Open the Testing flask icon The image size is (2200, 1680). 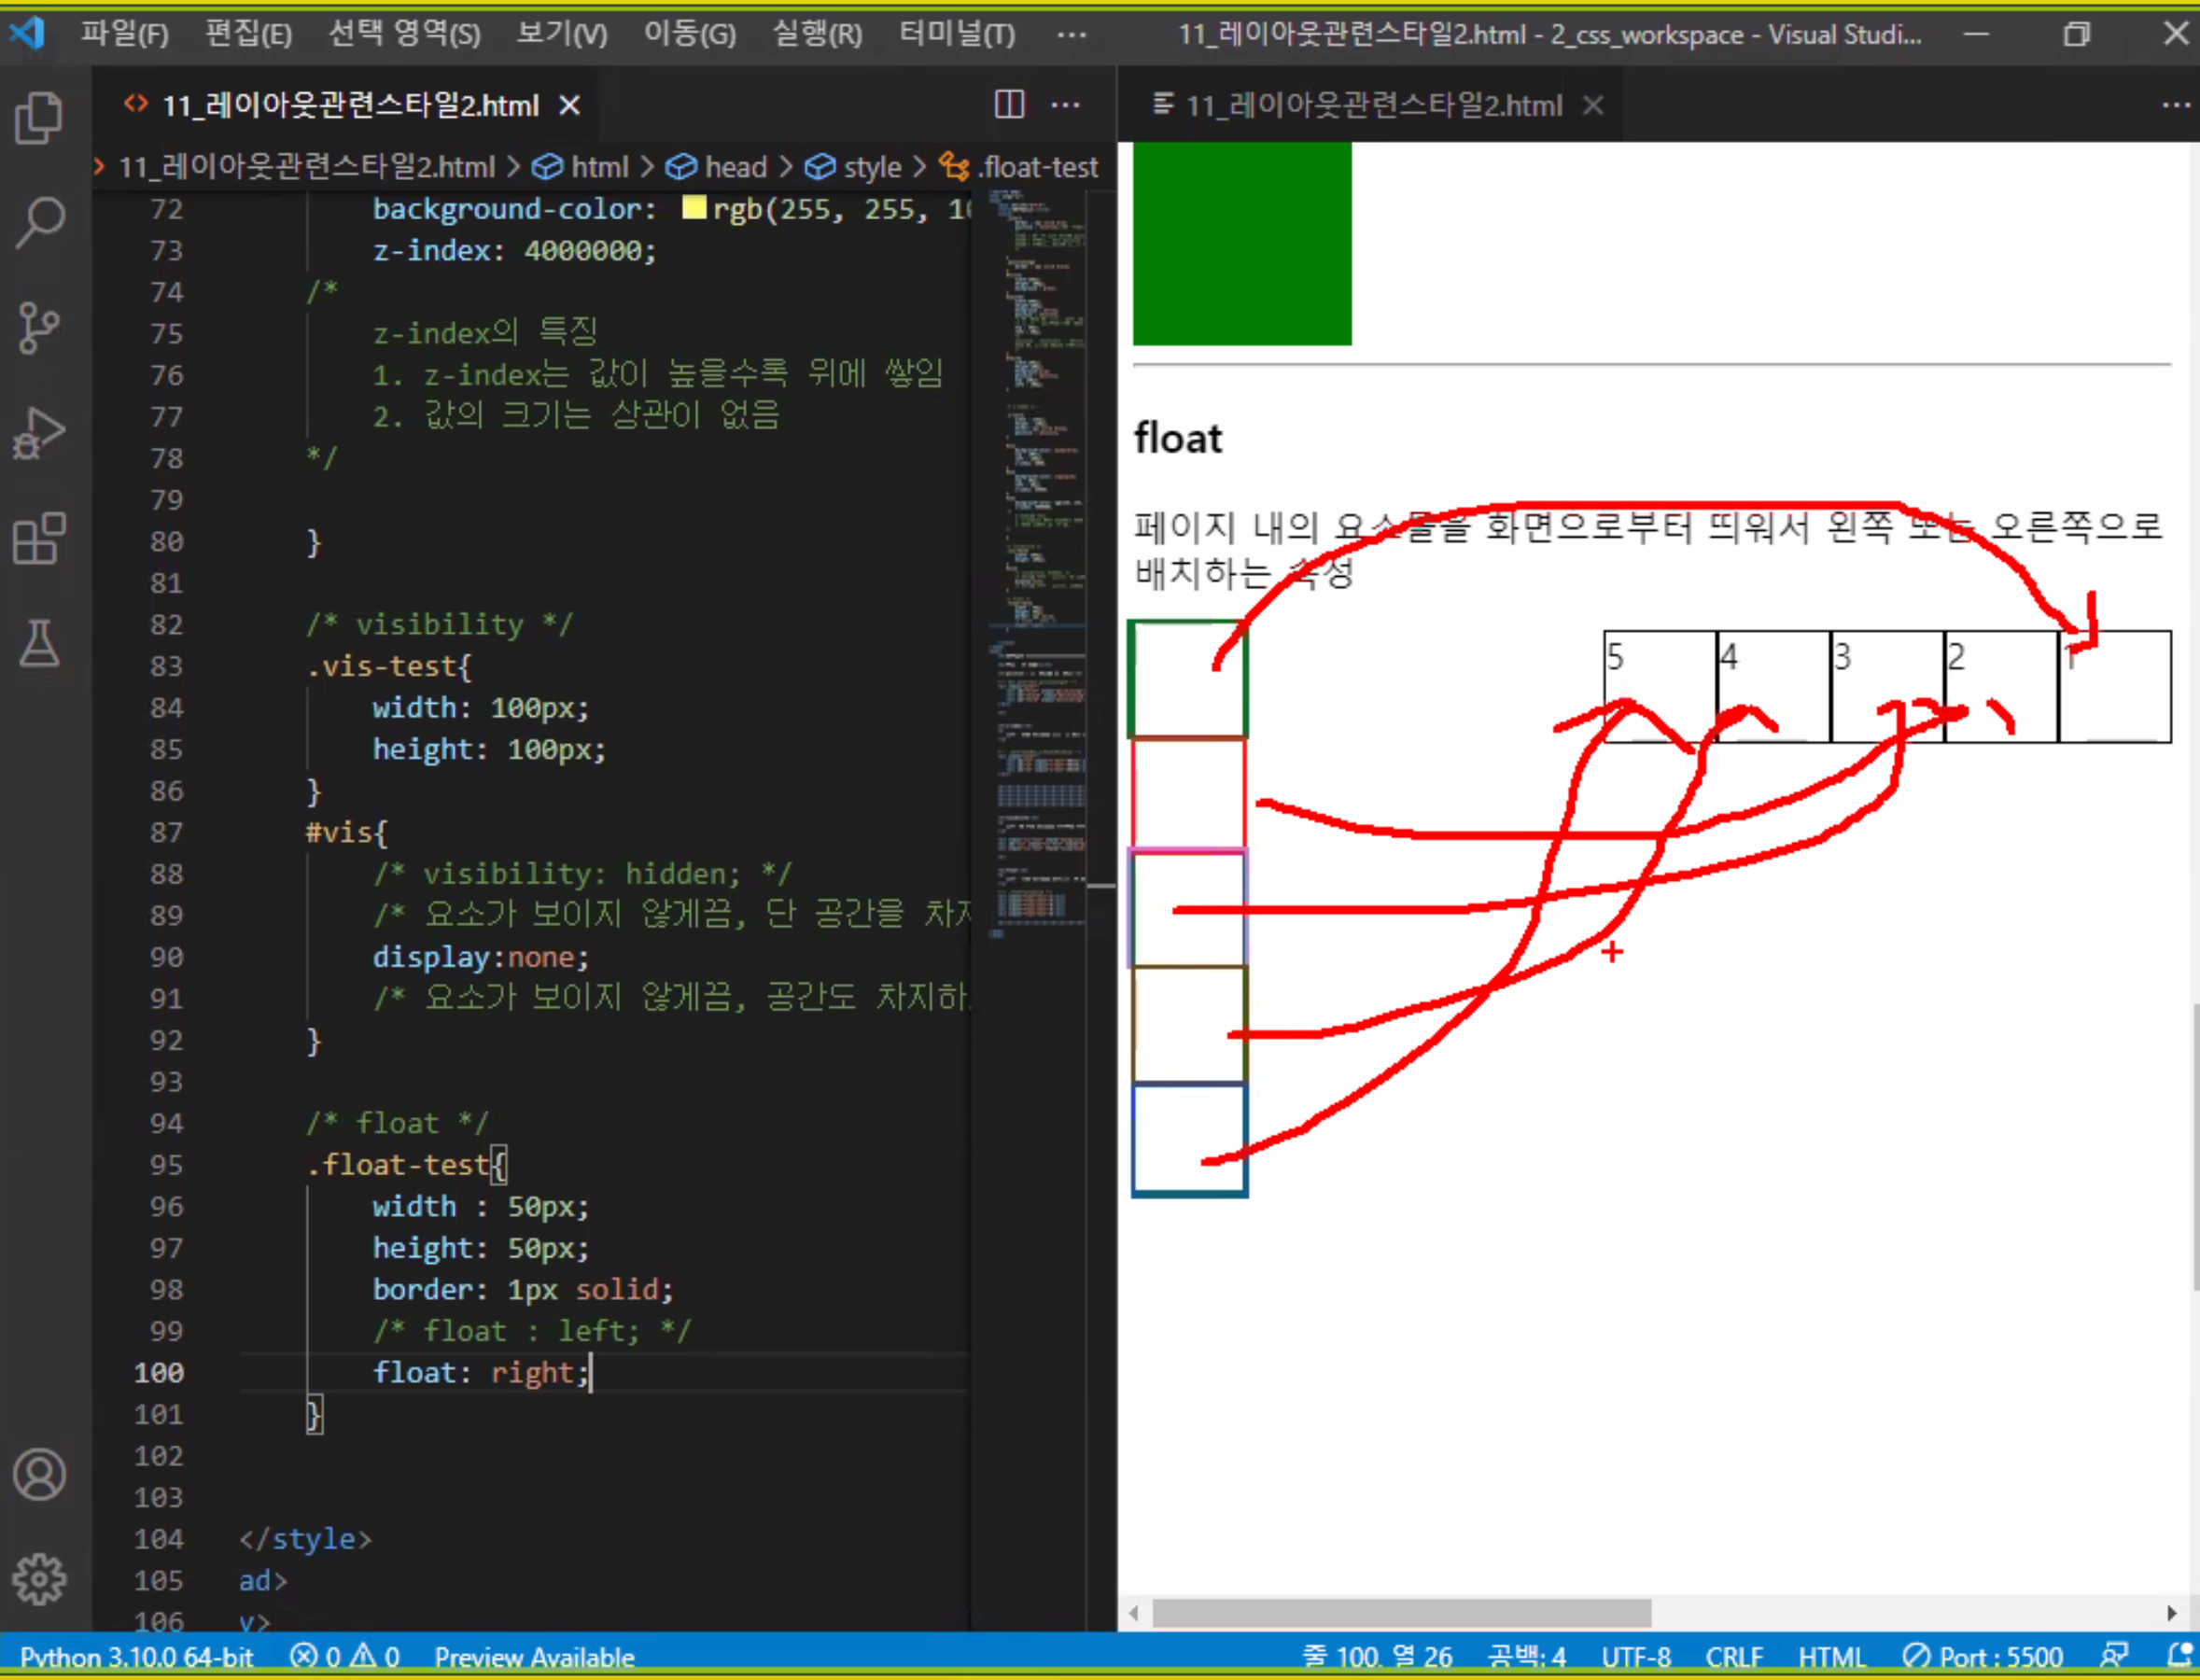tap(40, 644)
